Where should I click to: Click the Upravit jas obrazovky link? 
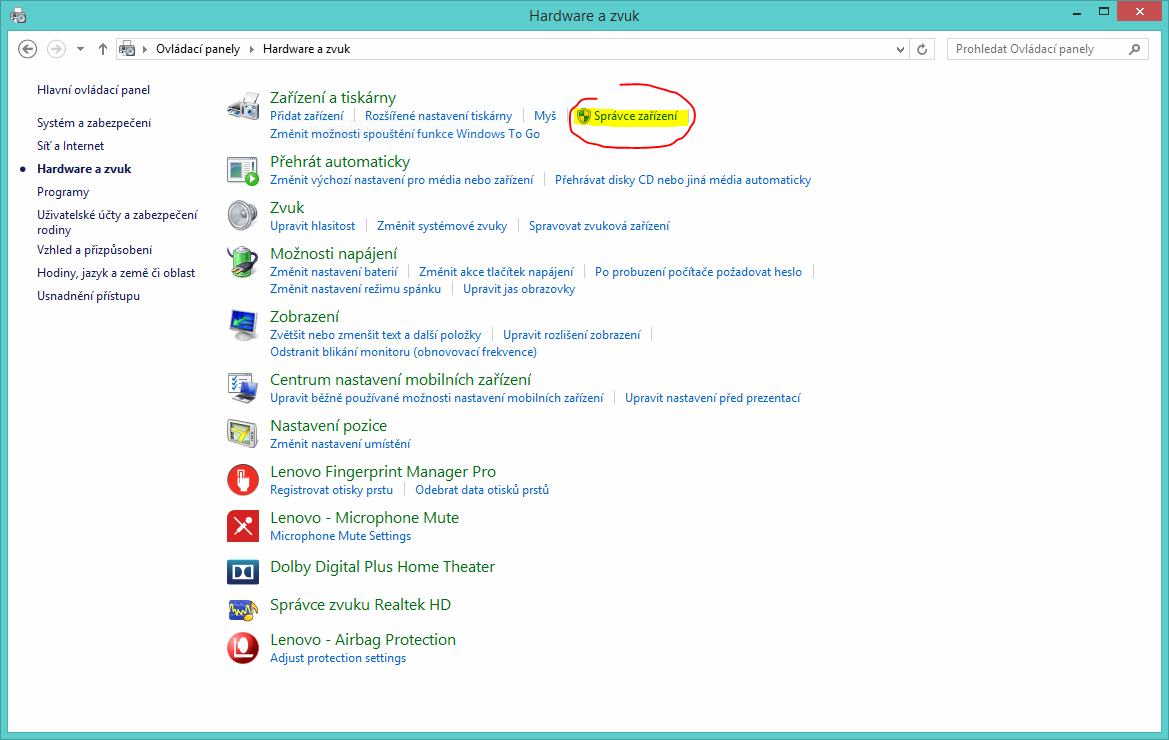click(519, 289)
